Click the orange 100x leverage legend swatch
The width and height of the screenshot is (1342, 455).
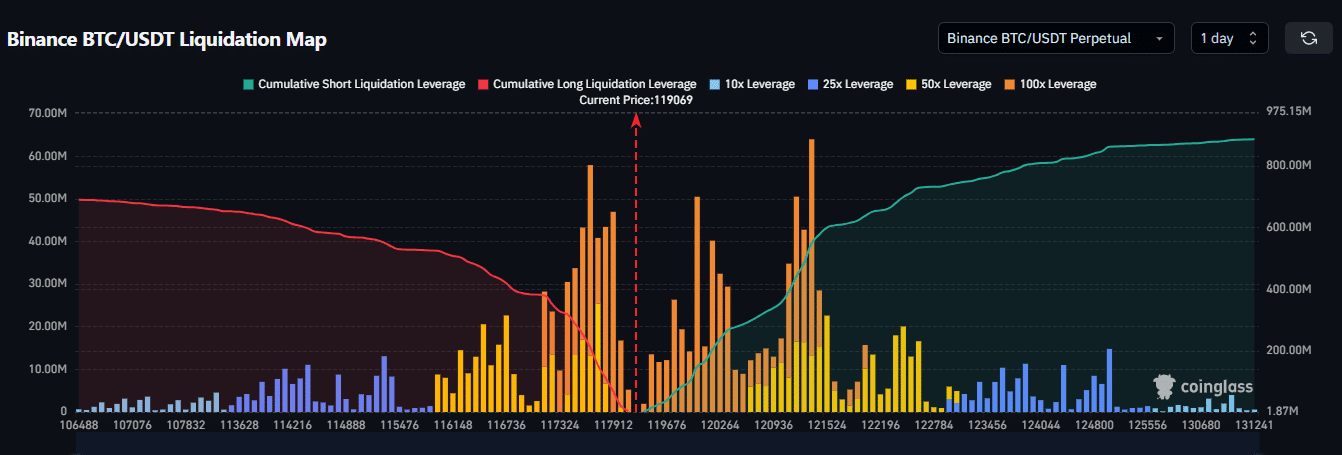pos(1009,84)
